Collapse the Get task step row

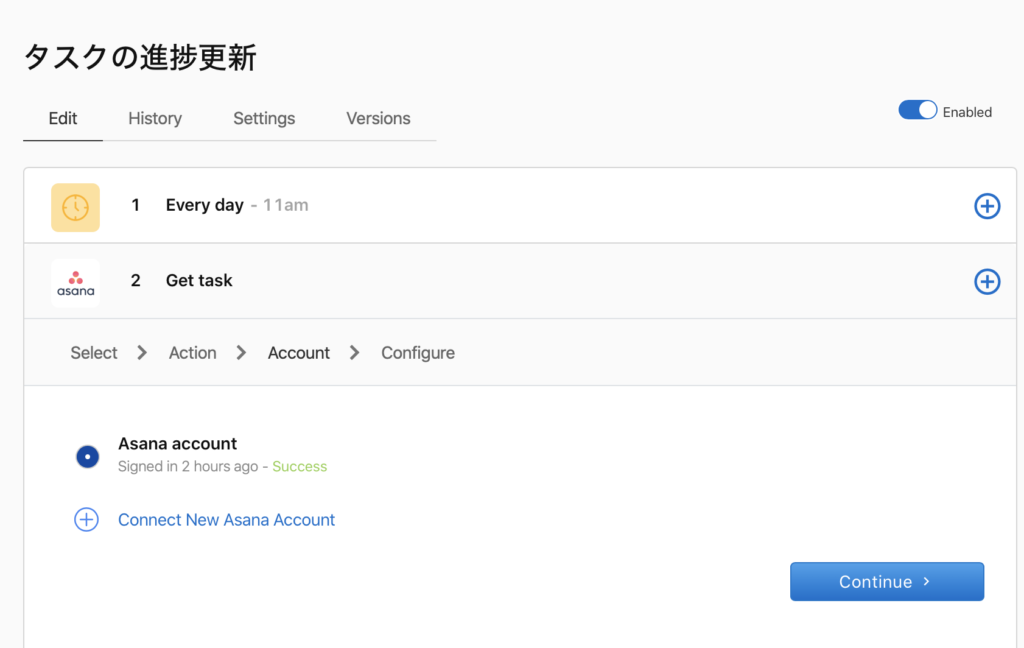tap(199, 281)
